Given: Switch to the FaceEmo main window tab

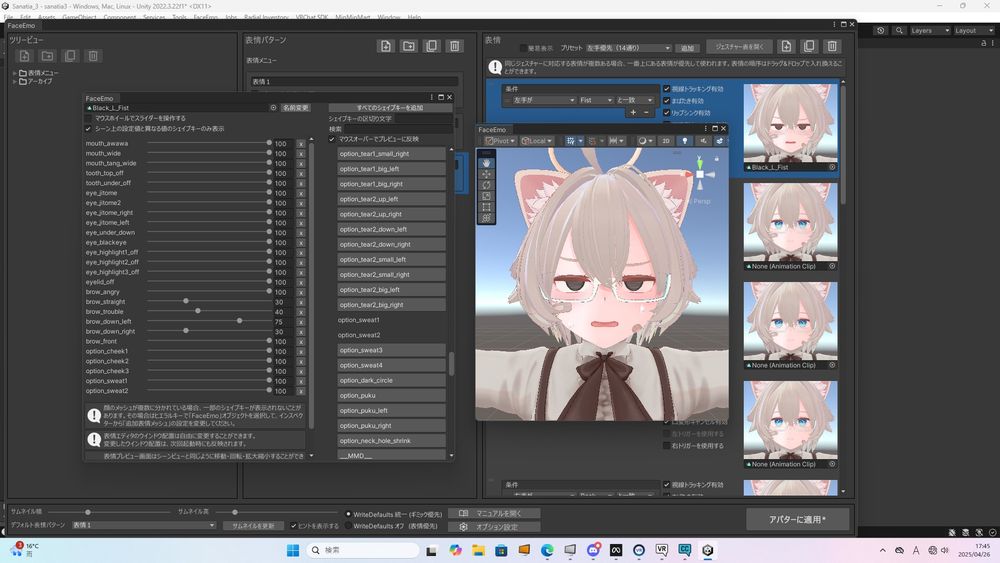Looking at the screenshot, I should tap(22, 26).
